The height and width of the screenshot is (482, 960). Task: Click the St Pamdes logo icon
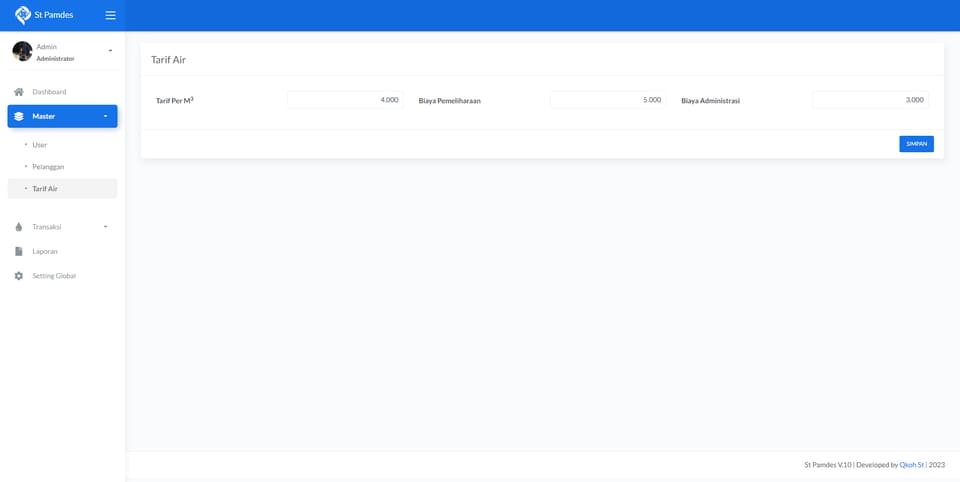click(x=23, y=15)
